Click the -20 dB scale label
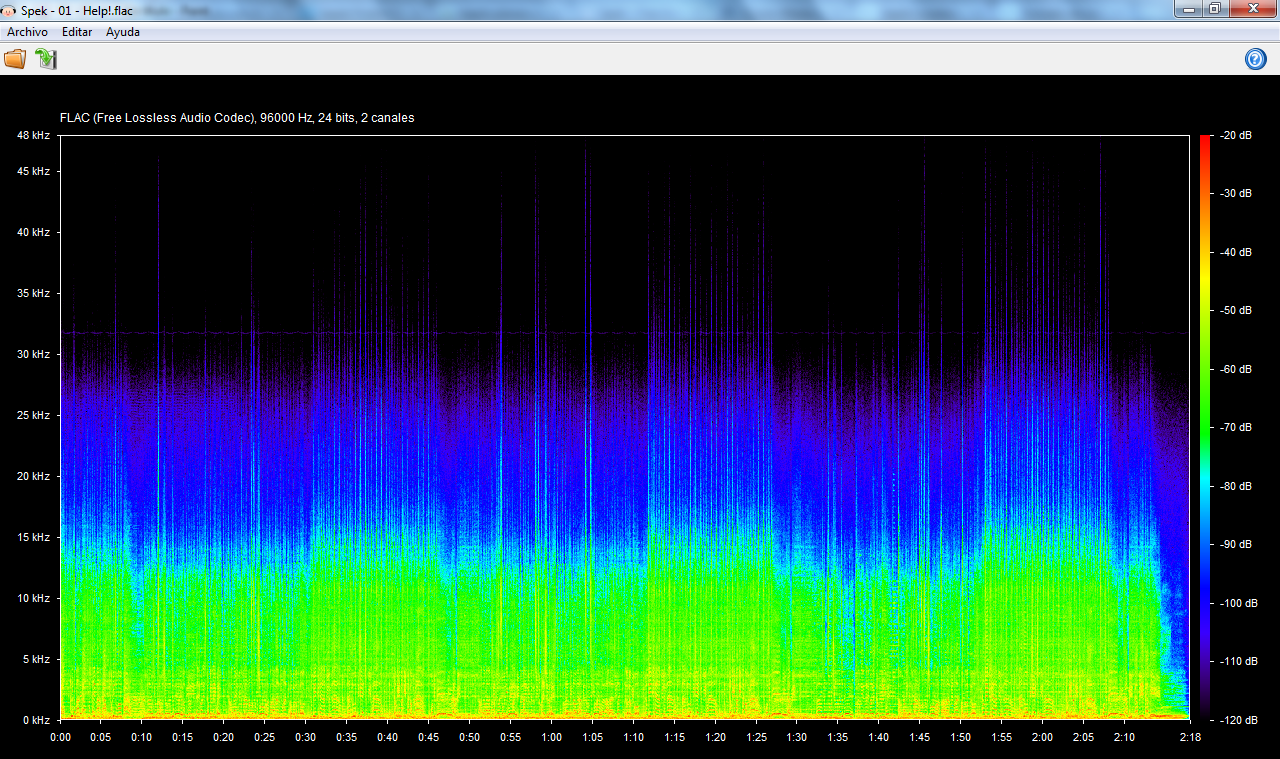 1236,135
